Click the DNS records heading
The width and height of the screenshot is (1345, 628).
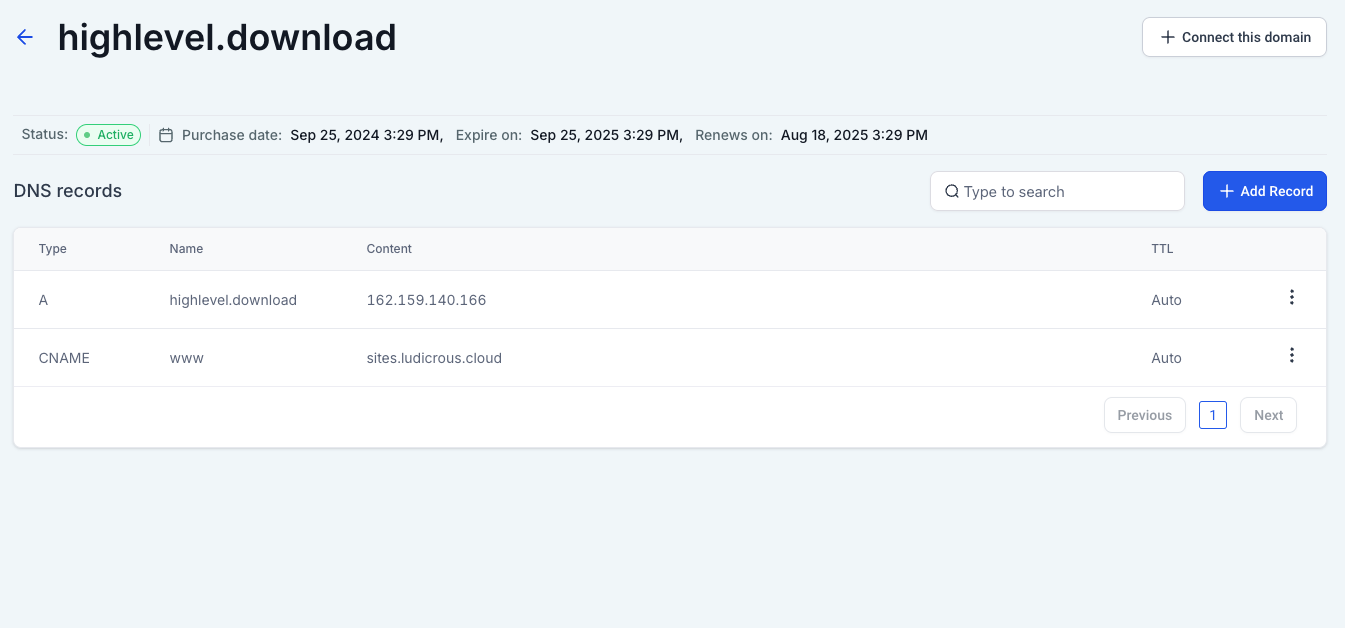[68, 191]
